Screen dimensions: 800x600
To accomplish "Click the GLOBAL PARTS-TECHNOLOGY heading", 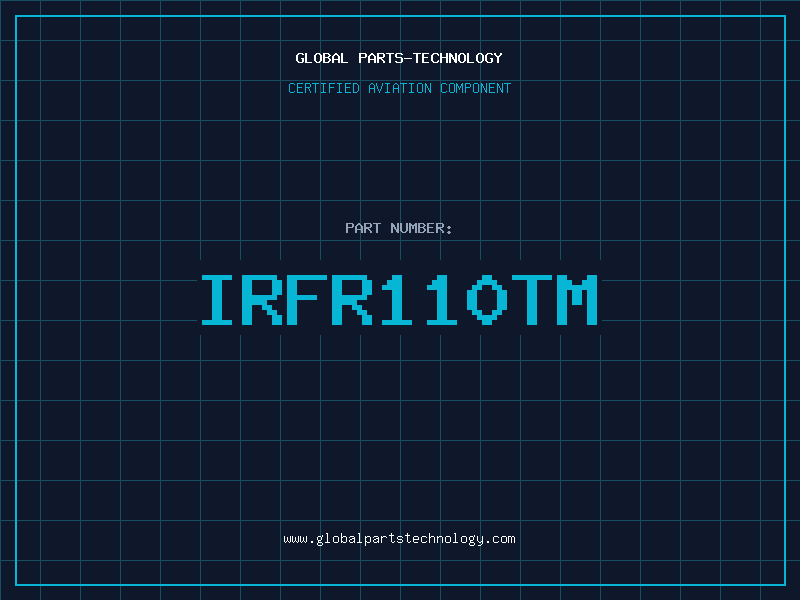I will [399, 58].
